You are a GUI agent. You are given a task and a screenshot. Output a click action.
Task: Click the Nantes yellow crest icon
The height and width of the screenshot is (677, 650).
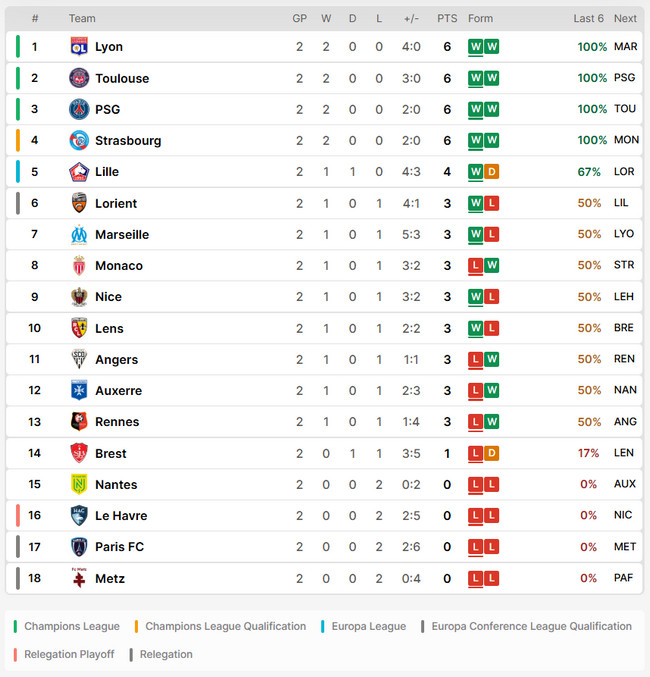pyautogui.click(x=79, y=484)
